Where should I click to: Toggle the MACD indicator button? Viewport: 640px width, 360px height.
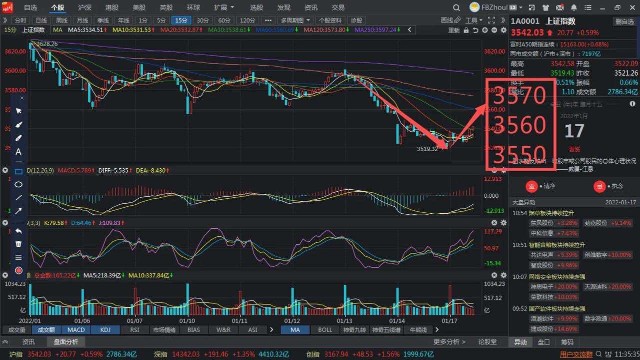(x=76, y=329)
